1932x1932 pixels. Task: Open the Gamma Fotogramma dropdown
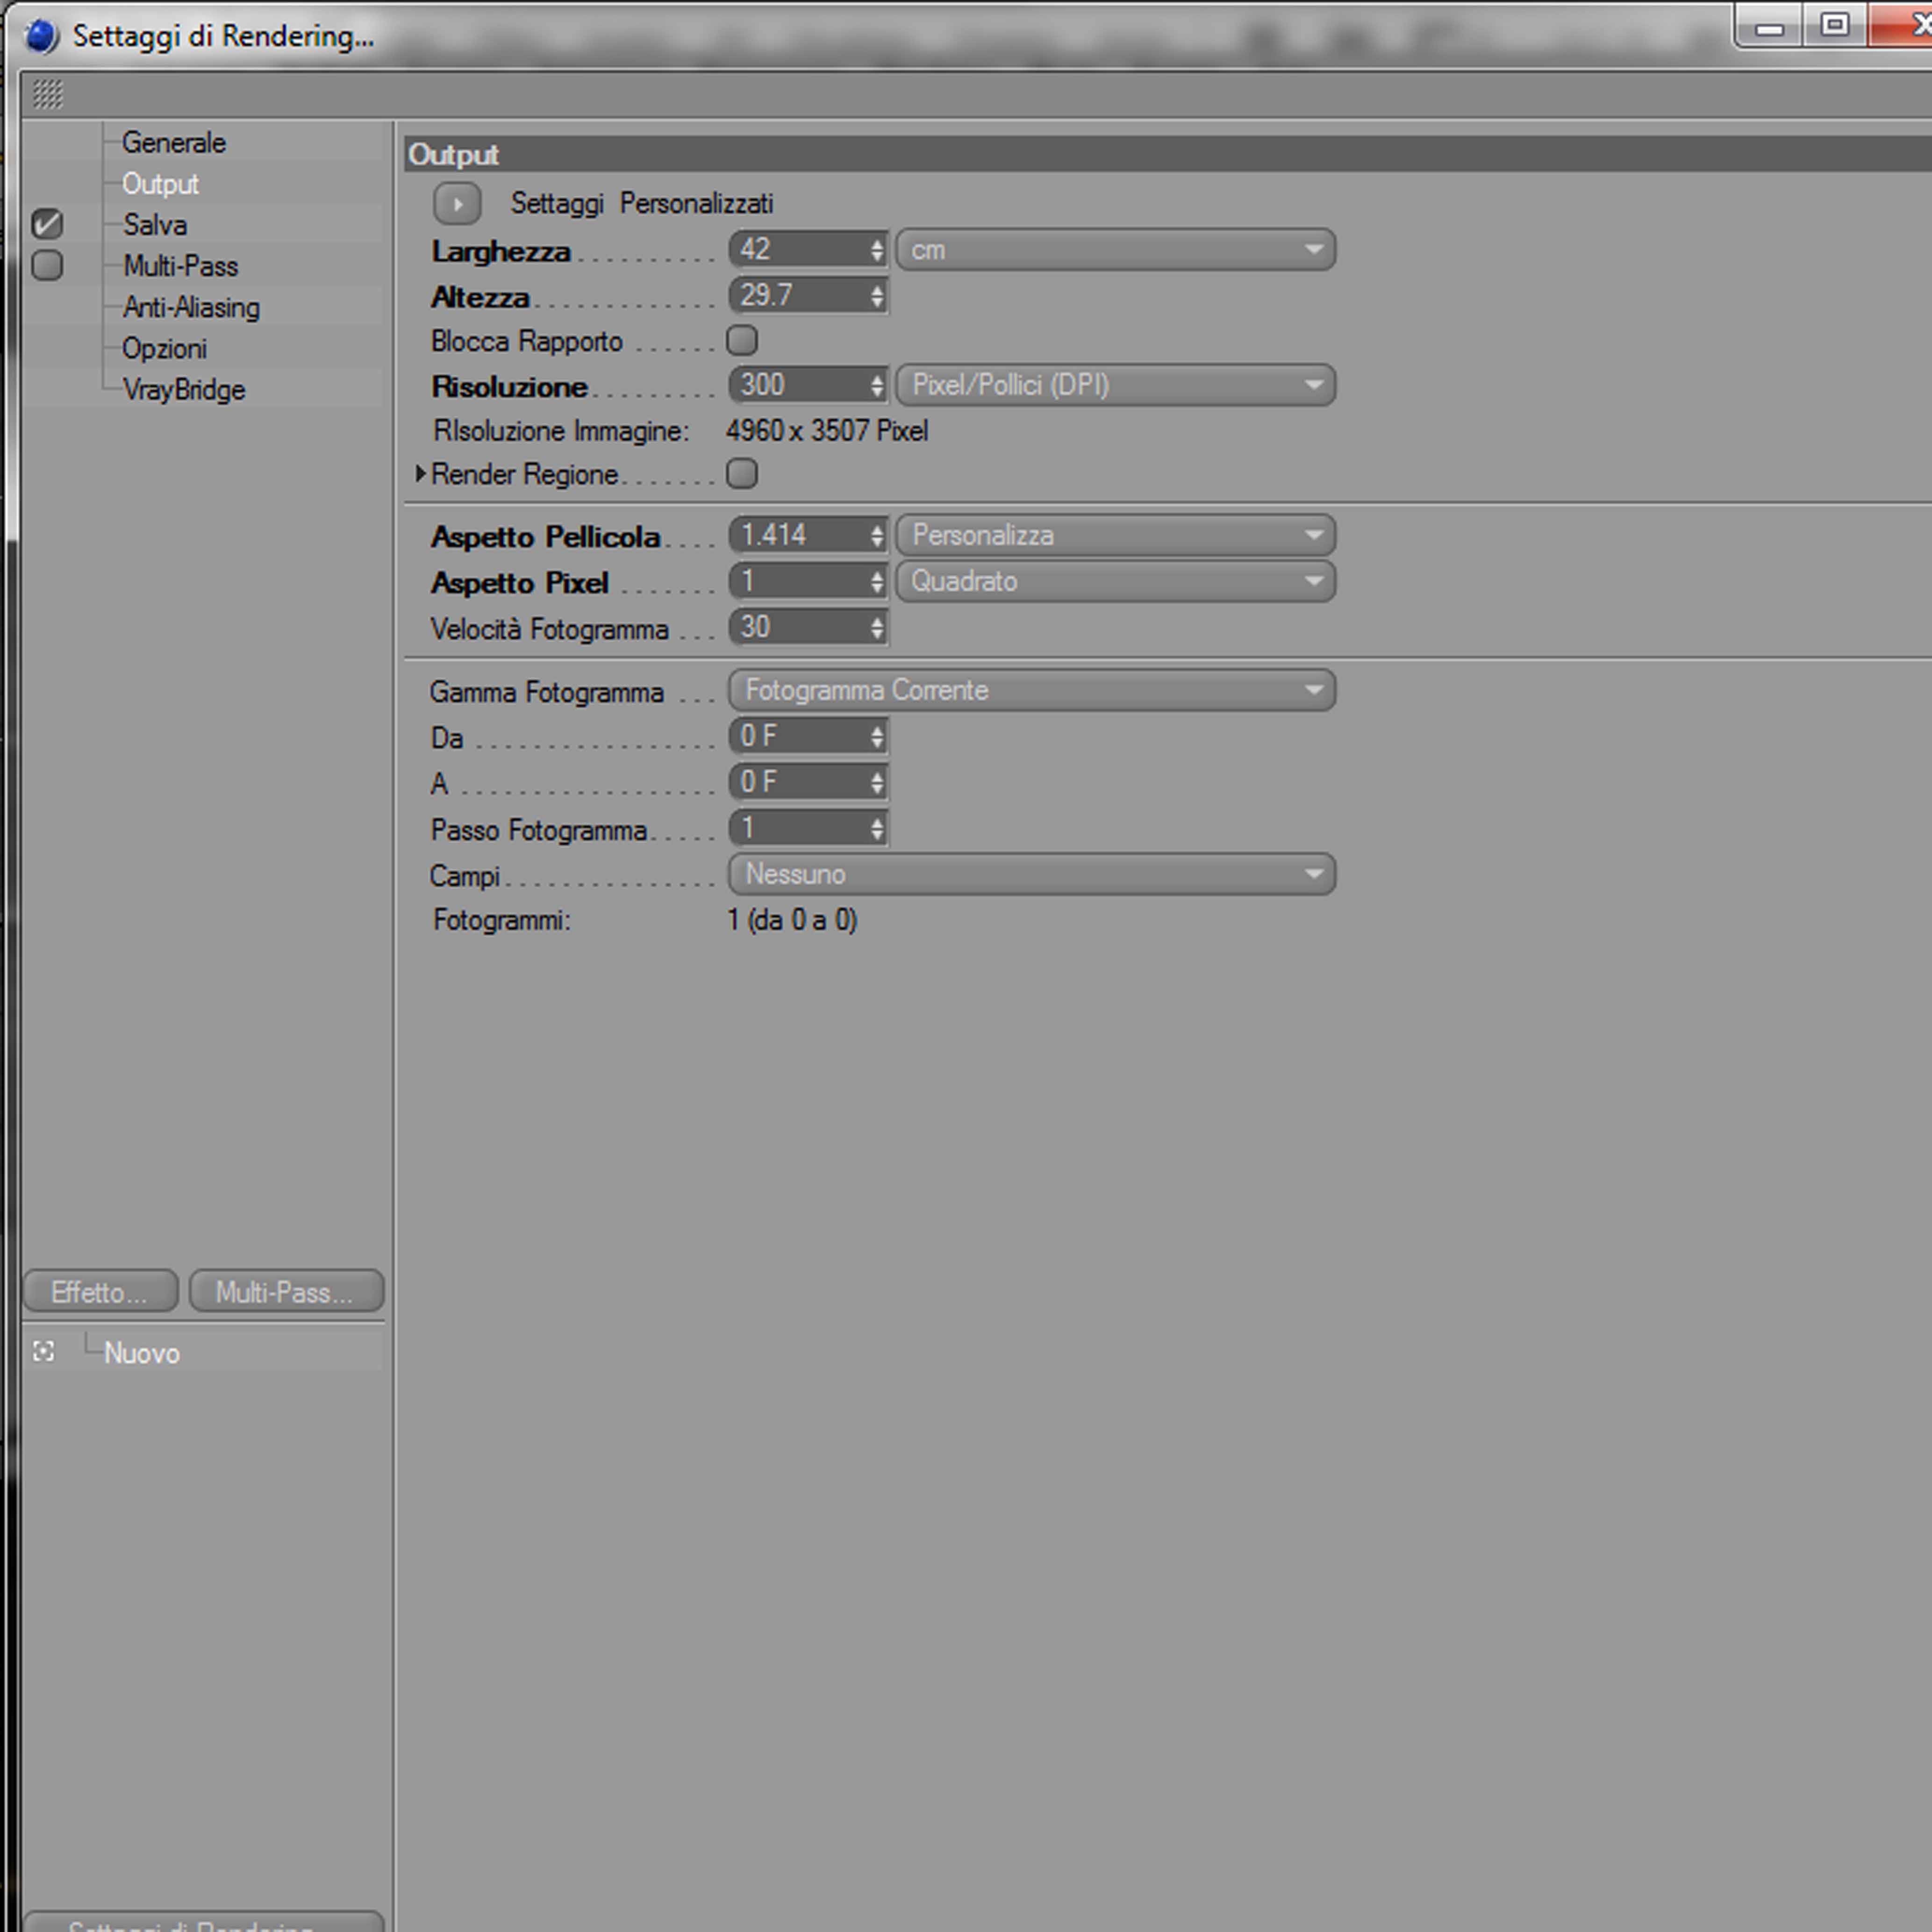pos(1032,690)
